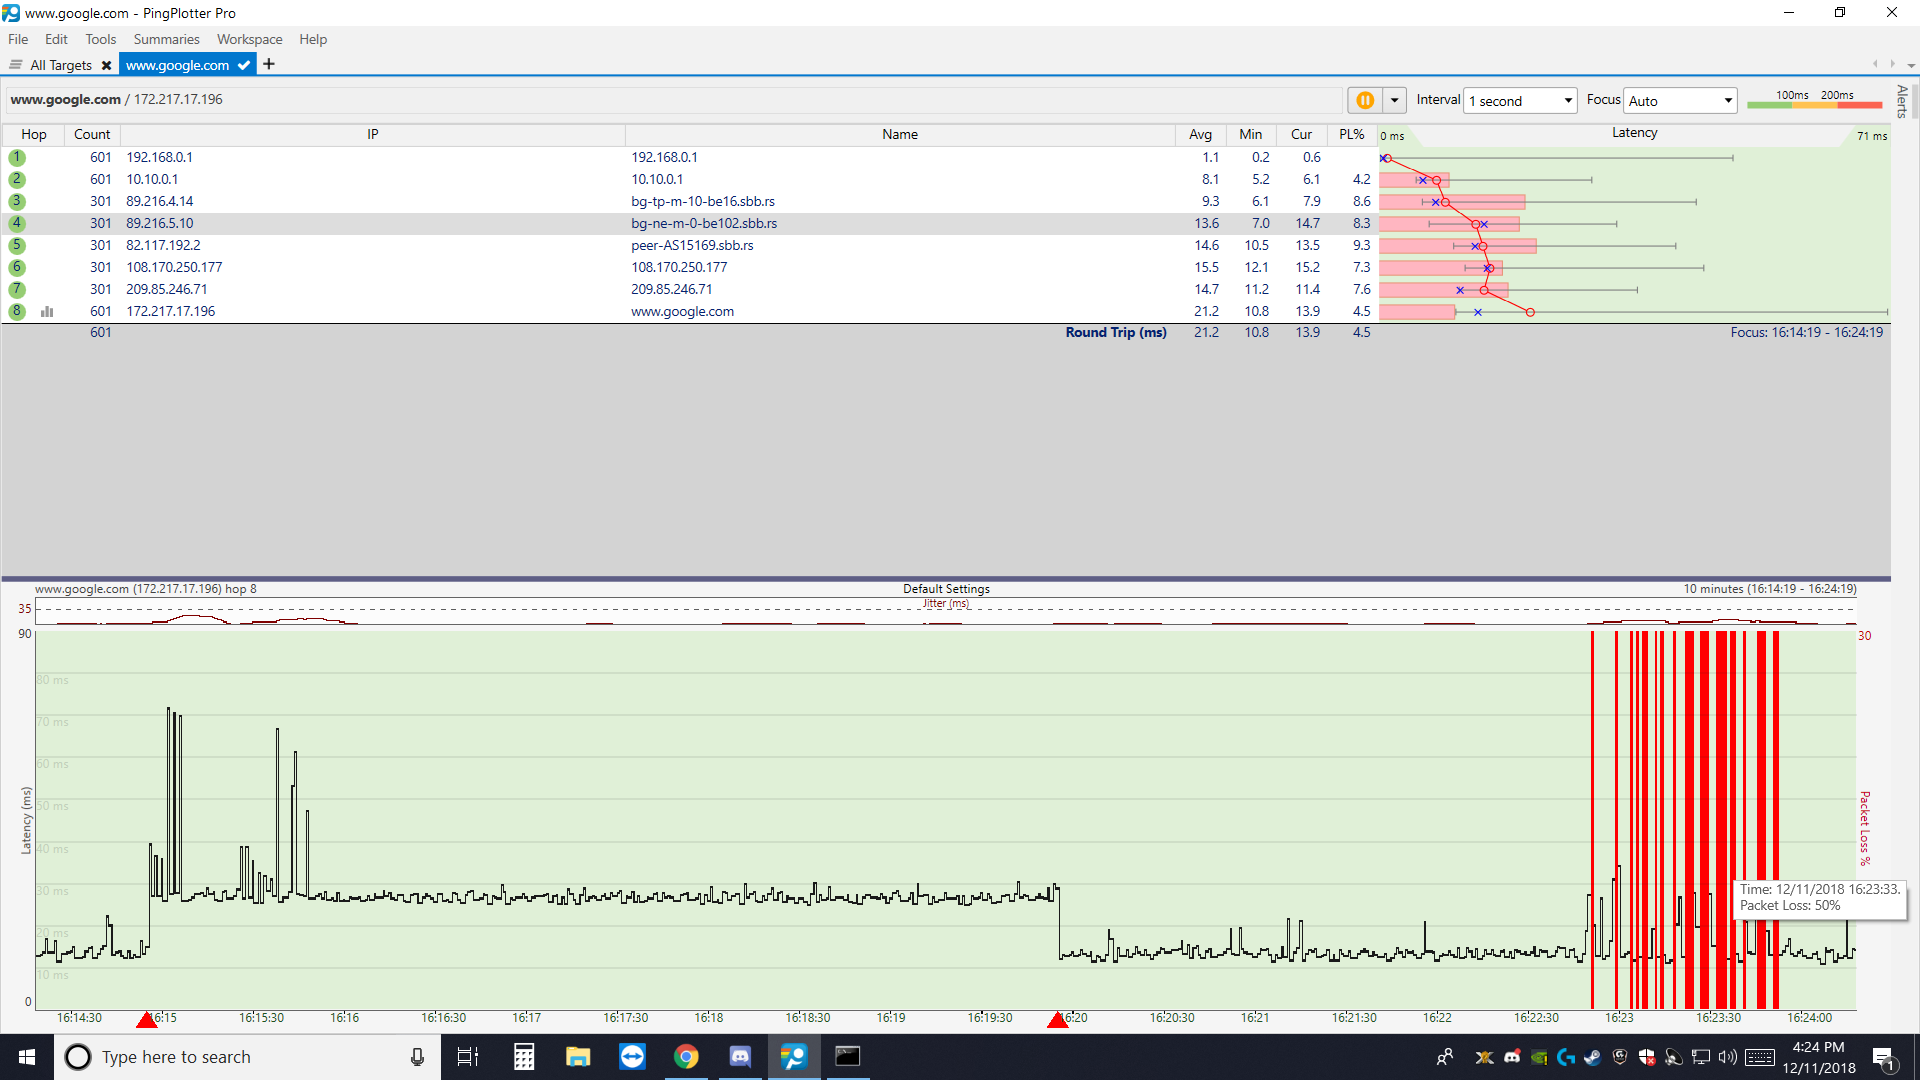Select hop name bg-tp-m-10-be16.sbb.rs

point(703,201)
